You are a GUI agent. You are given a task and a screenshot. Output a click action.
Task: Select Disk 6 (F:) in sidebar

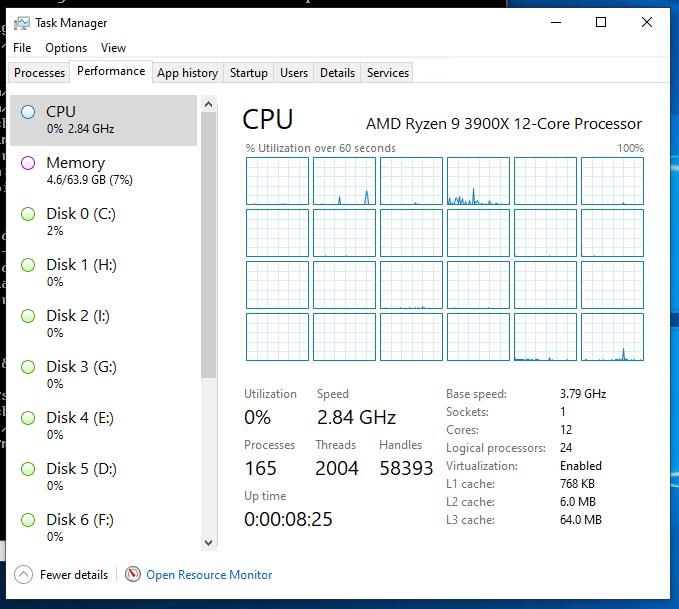[x=103, y=528]
